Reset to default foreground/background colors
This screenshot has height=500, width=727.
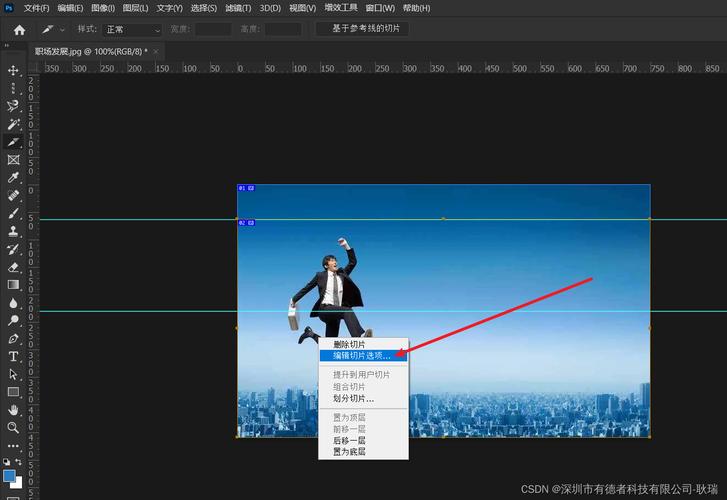7,463
